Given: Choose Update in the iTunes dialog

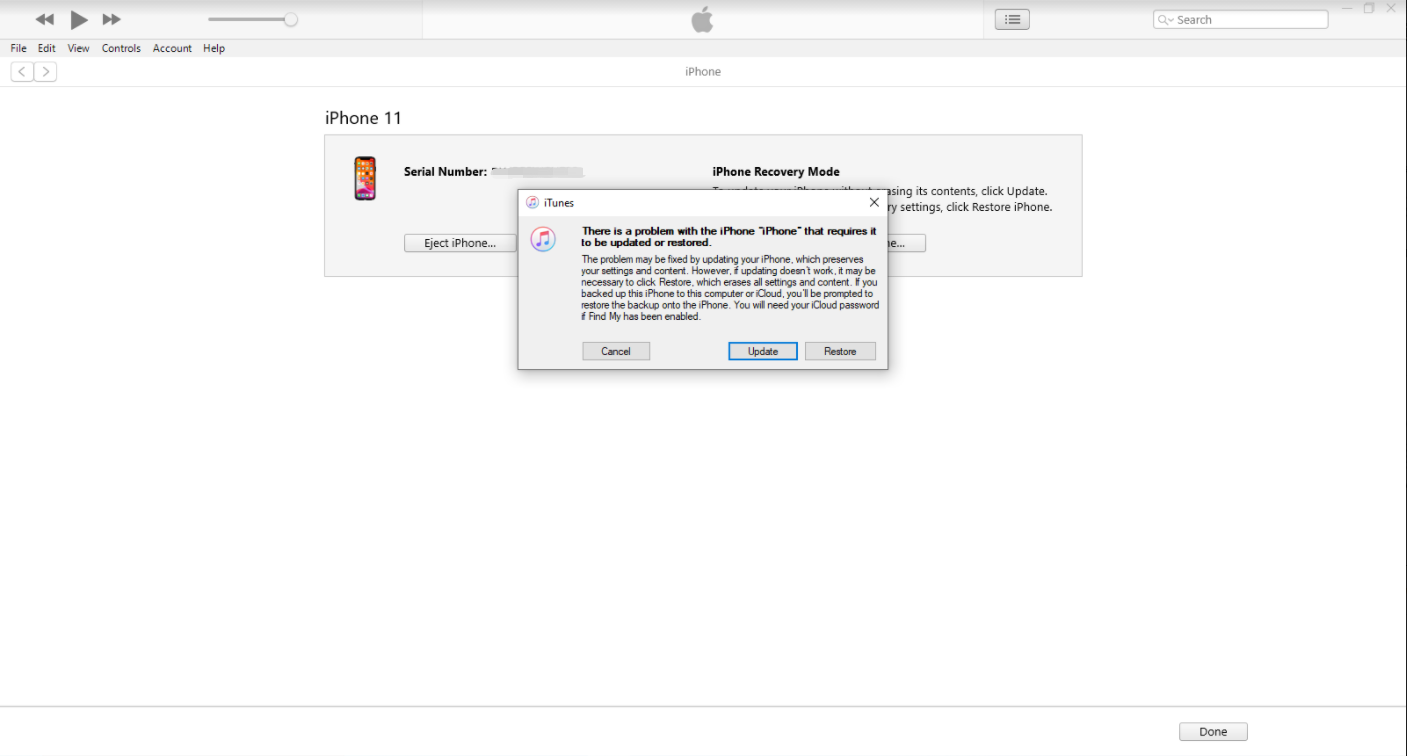Looking at the screenshot, I should click(x=763, y=351).
